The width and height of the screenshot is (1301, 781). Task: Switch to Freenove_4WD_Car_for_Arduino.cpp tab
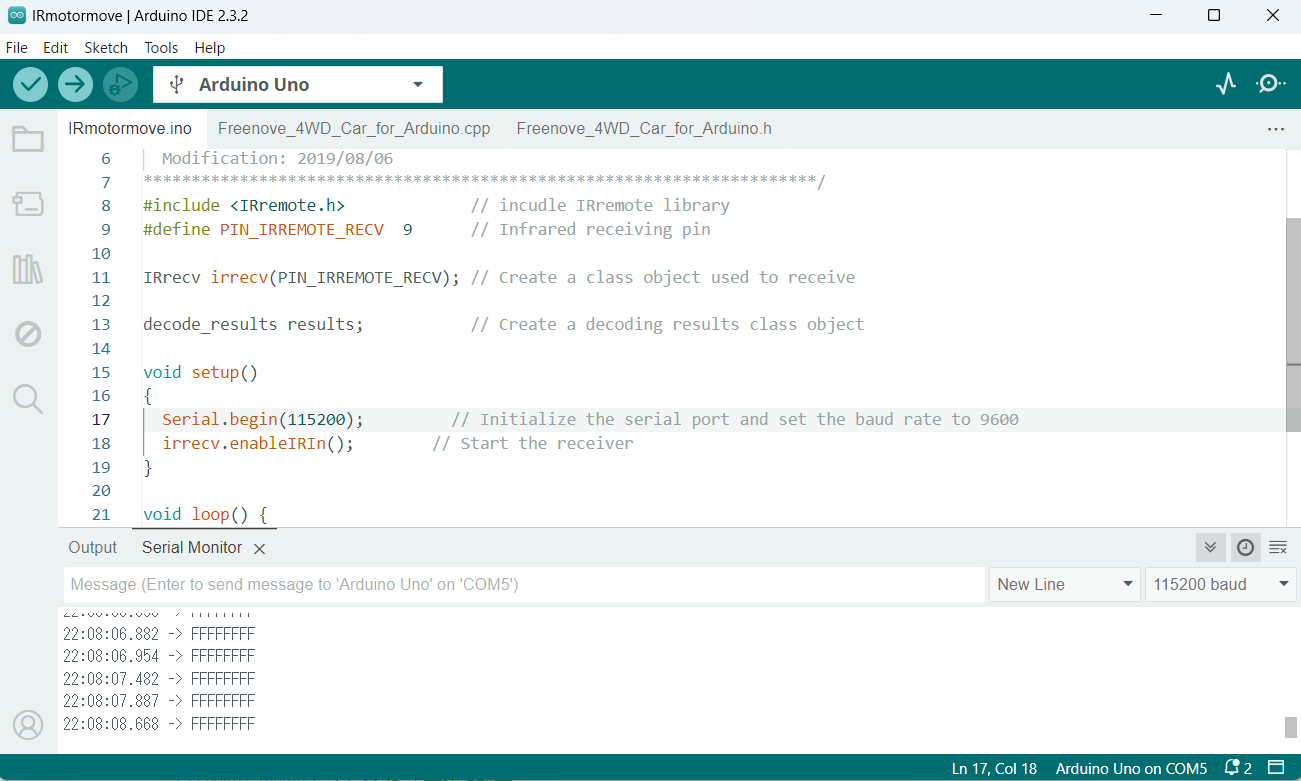pos(354,129)
